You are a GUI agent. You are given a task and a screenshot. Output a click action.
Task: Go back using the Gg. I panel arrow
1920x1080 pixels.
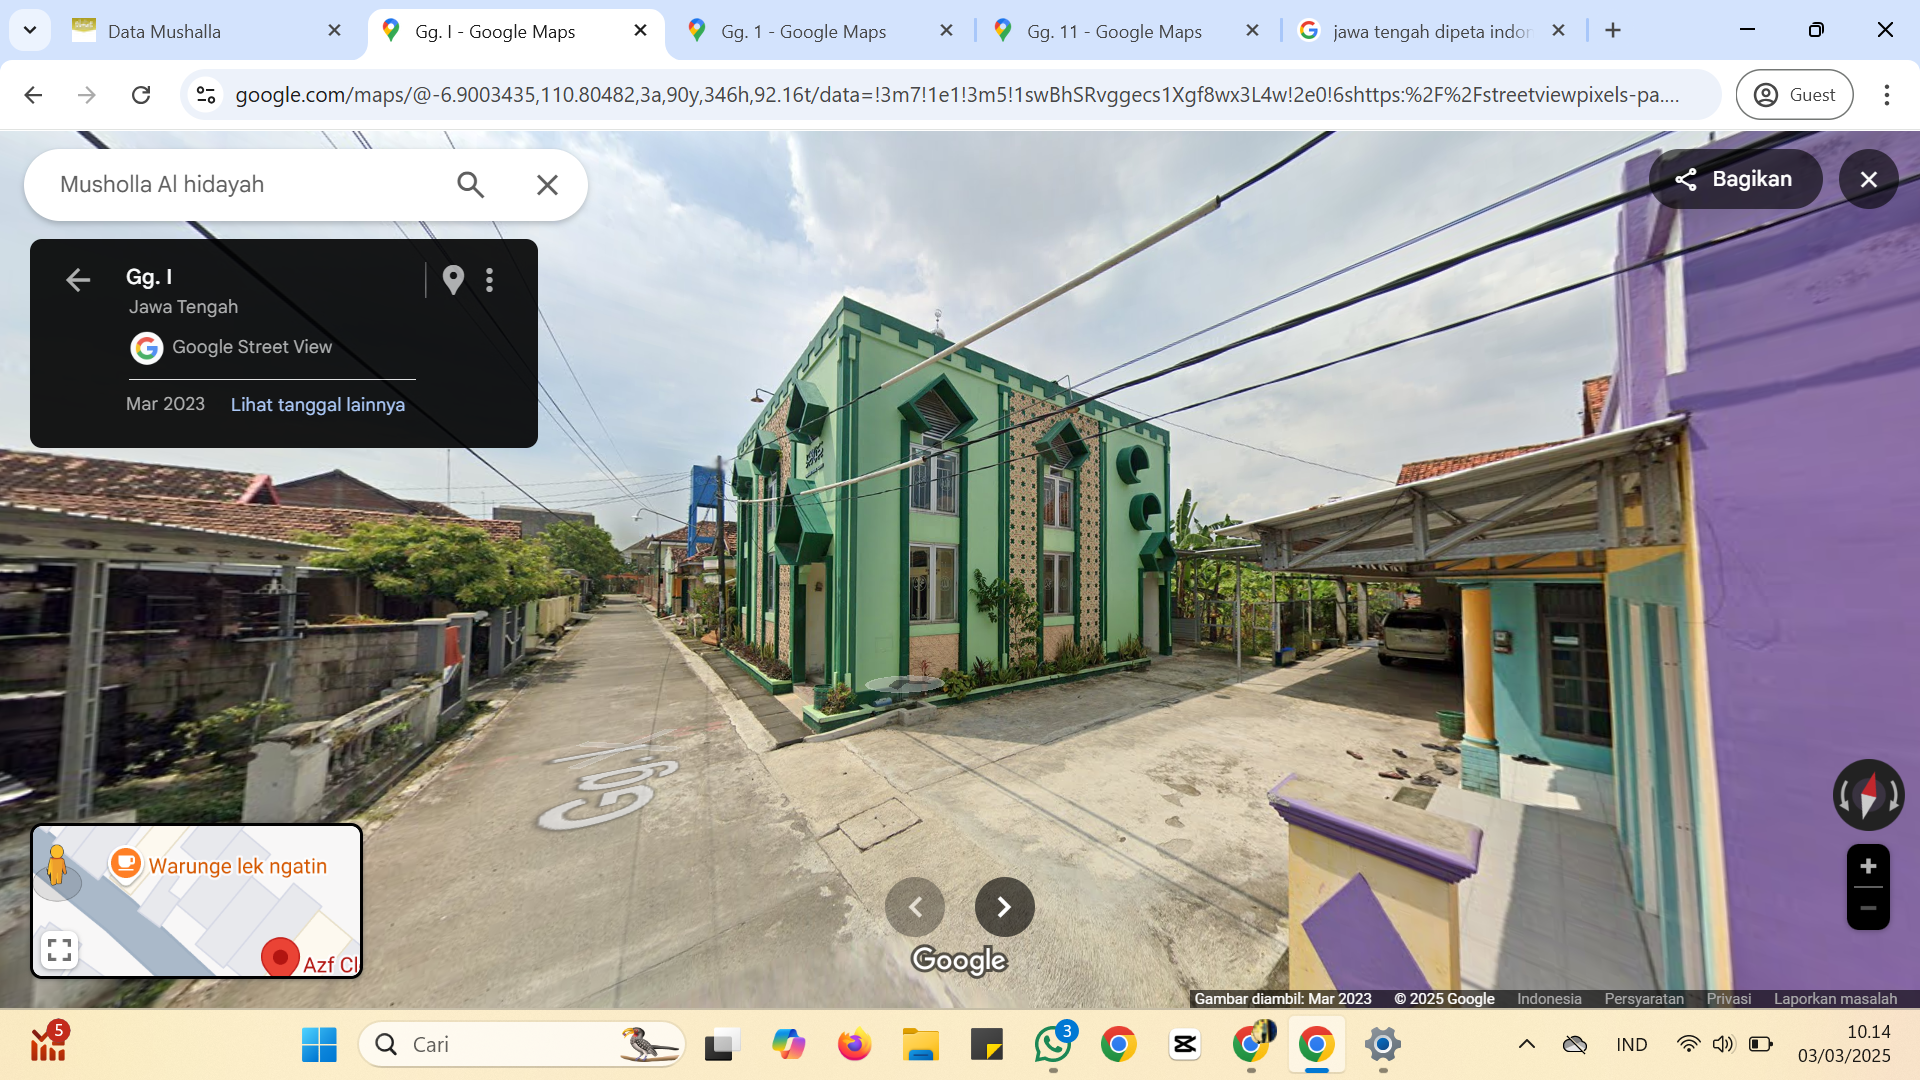[x=78, y=280]
